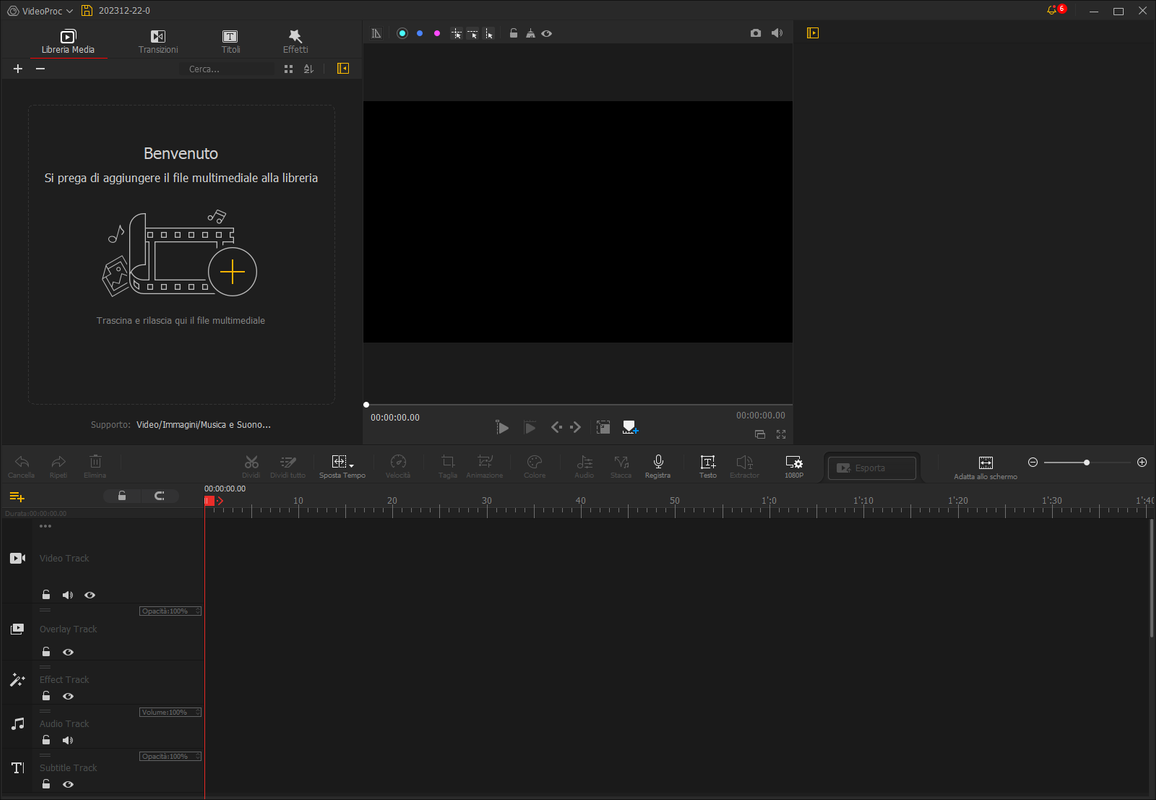Click the large yellow plus to import media
Image resolution: width=1156 pixels, height=800 pixels.
pos(232,272)
